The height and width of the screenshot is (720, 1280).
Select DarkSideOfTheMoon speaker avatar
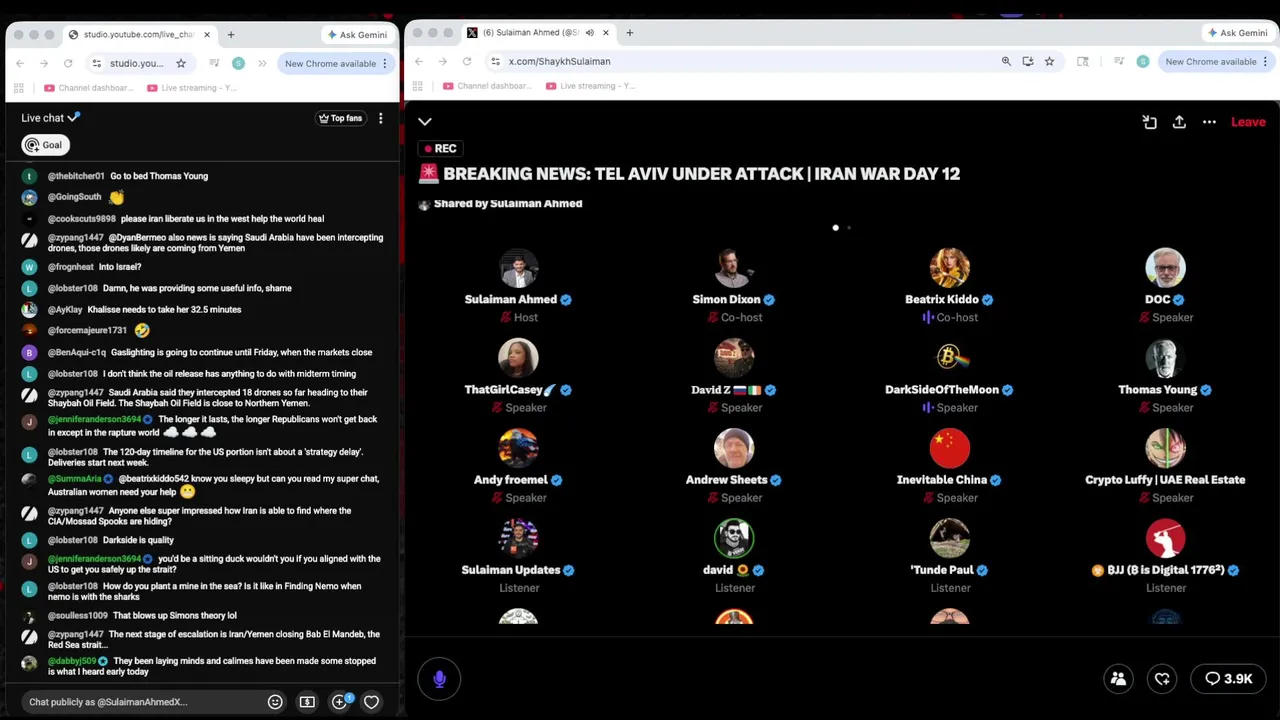[949, 358]
